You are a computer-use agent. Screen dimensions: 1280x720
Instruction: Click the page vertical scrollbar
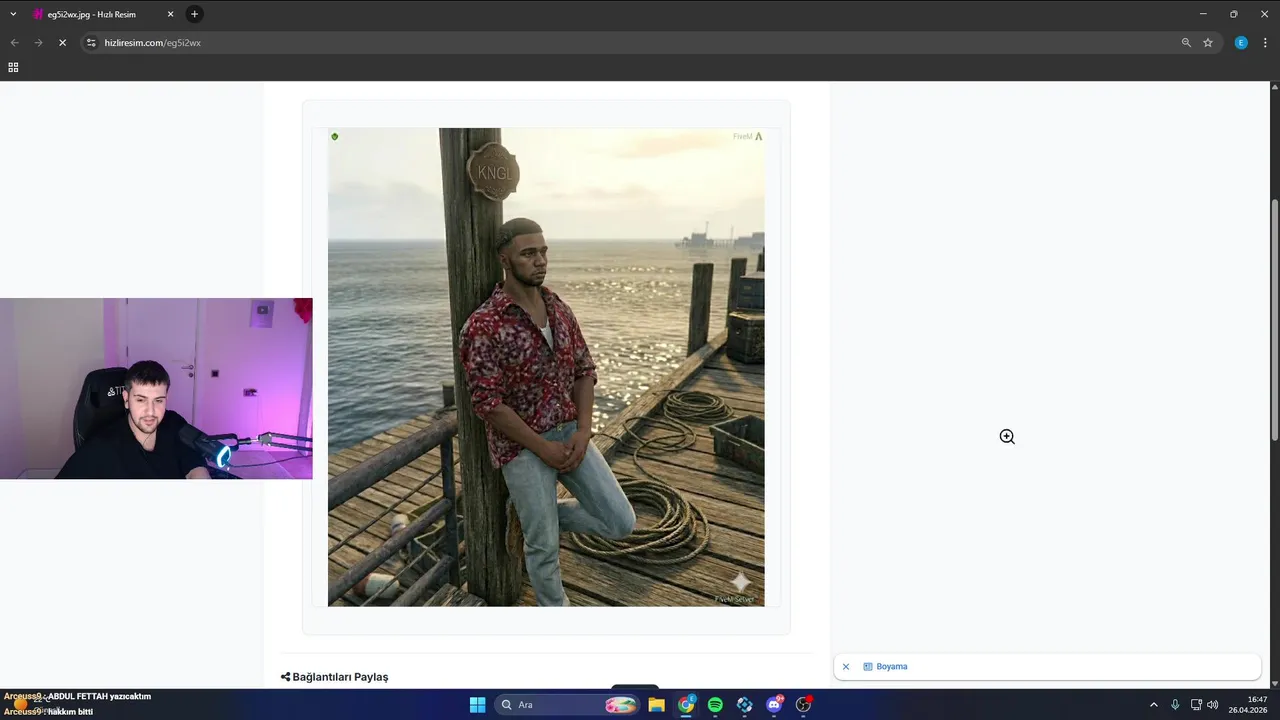[x=1274, y=320]
